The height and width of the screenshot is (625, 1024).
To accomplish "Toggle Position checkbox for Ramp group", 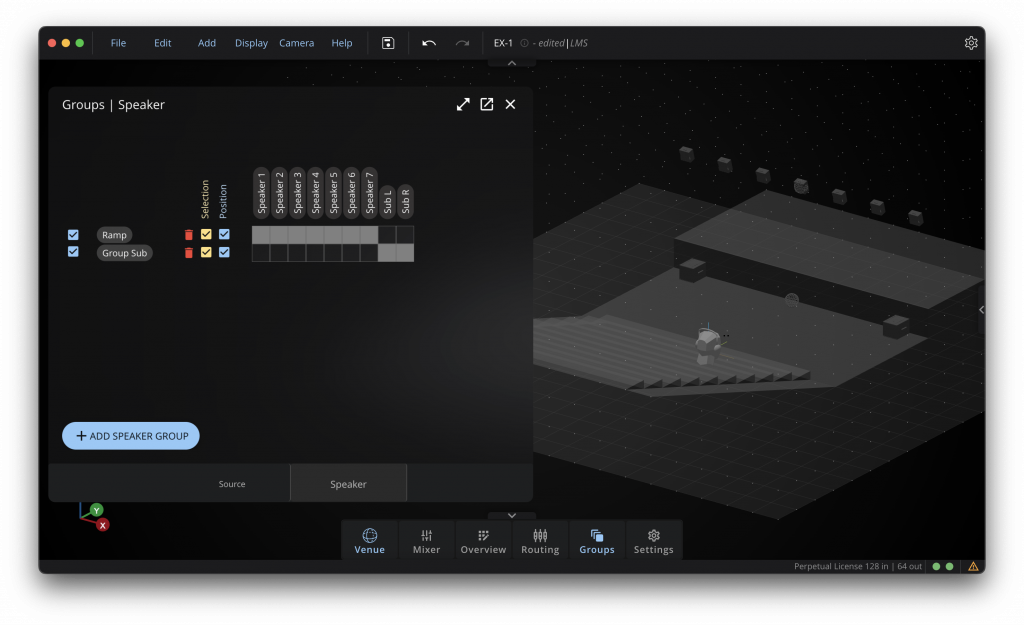I will click(x=224, y=234).
